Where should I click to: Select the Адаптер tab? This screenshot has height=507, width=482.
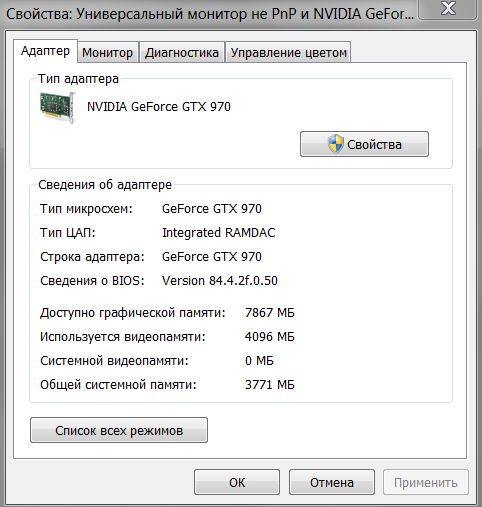click(x=45, y=51)
